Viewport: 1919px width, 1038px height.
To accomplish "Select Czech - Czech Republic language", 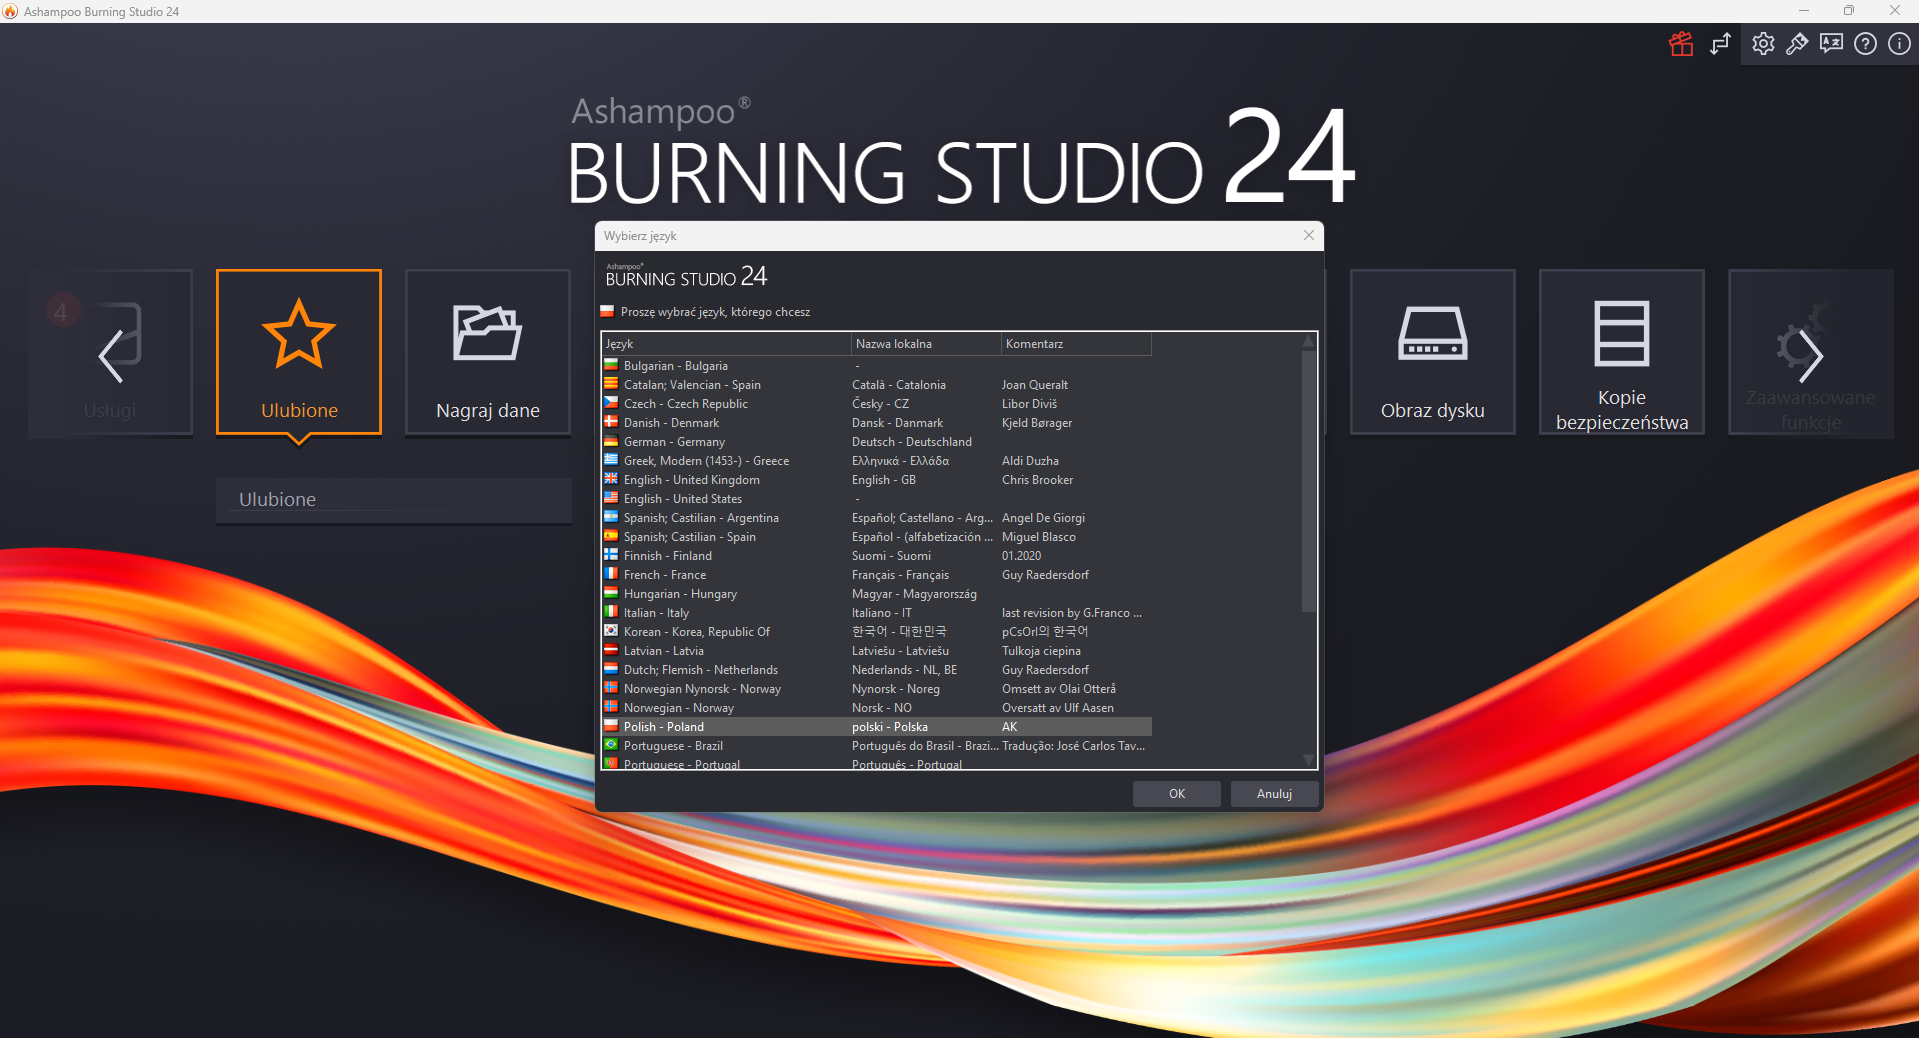I will pyautogui.click(x=877, y=404).
